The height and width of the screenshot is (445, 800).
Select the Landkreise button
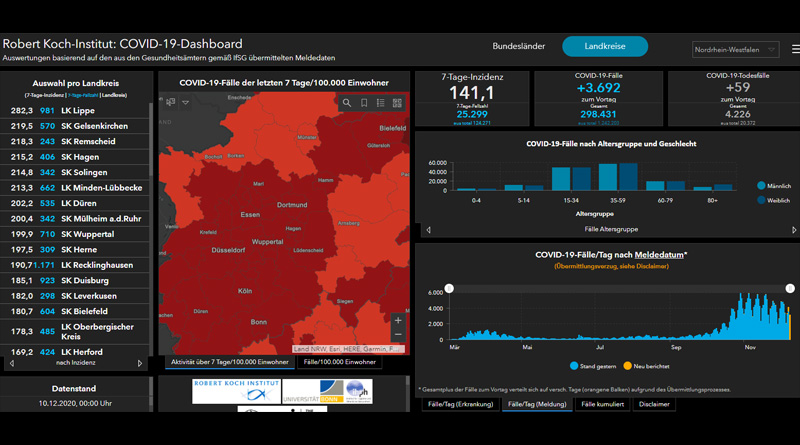tap(605, 46)
